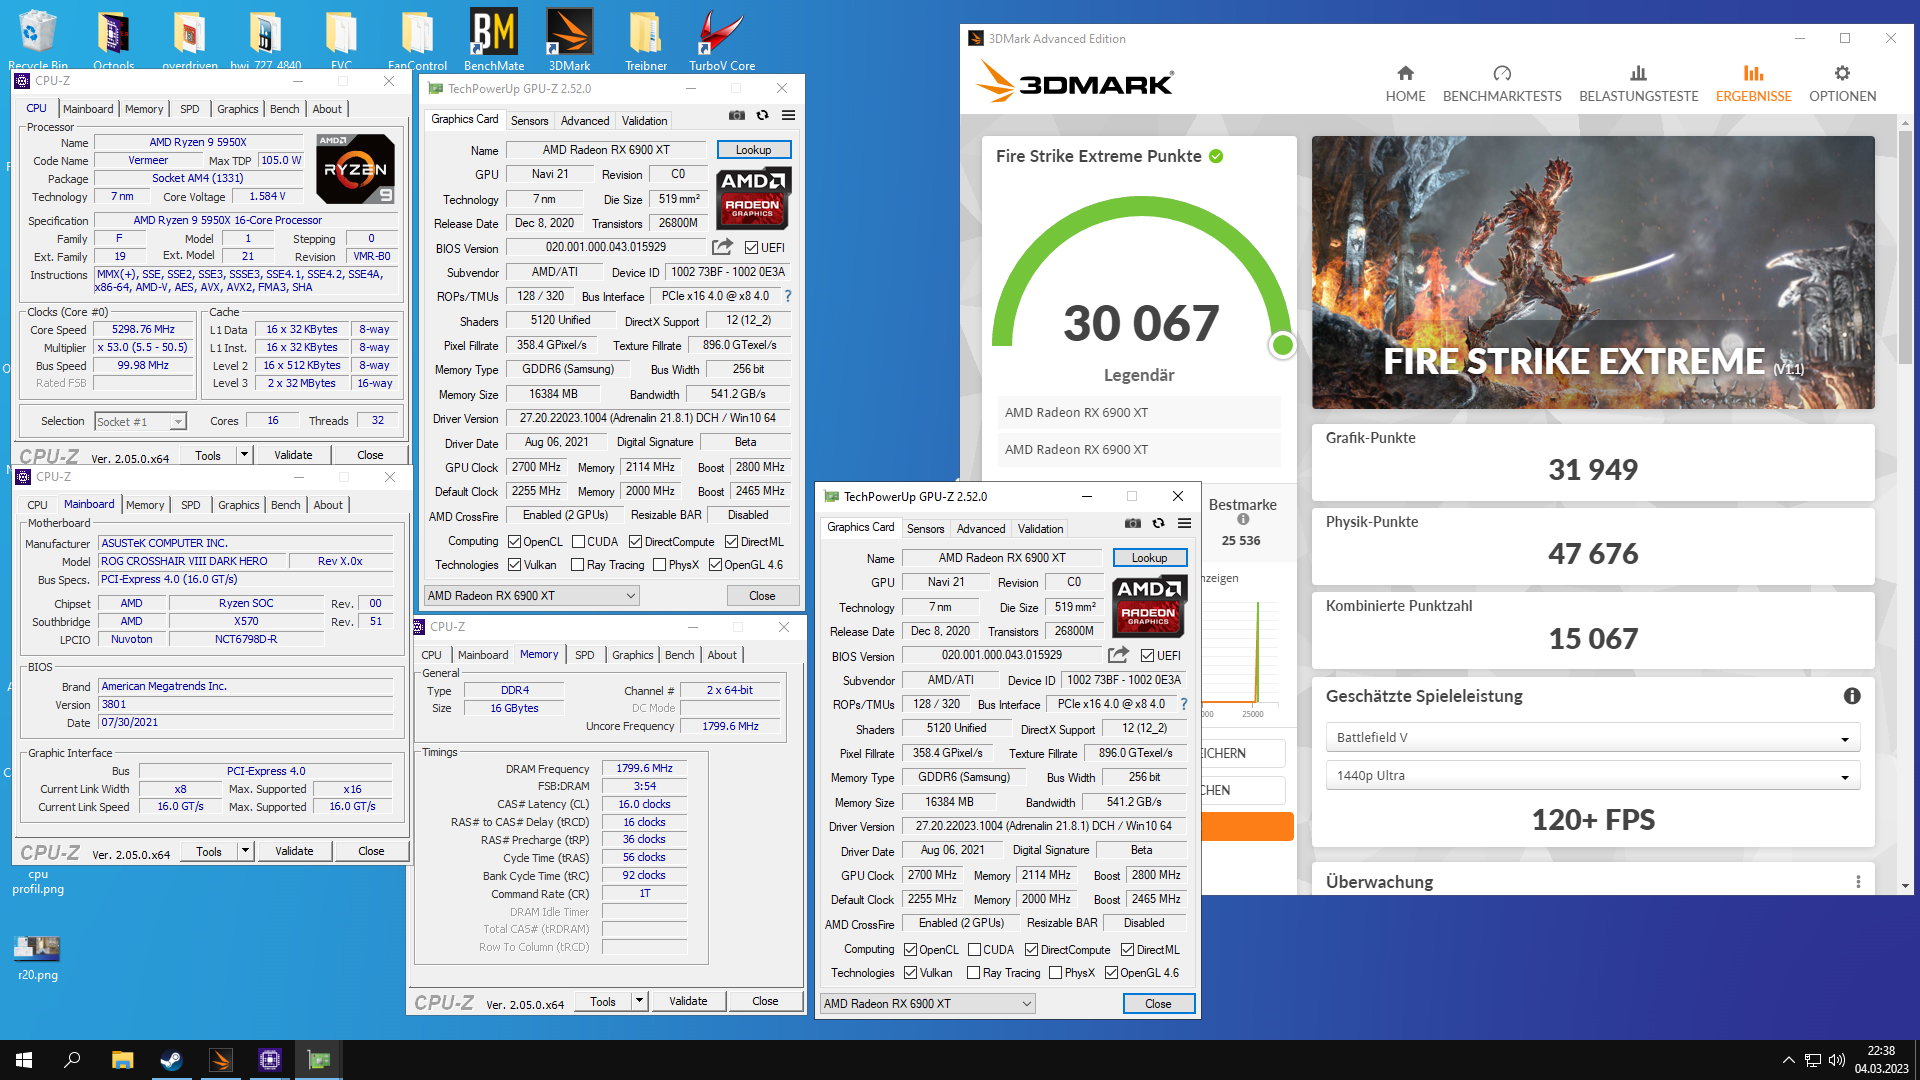Take a screenshot in the lower GPU-Z window

(x=1133, y=523)
